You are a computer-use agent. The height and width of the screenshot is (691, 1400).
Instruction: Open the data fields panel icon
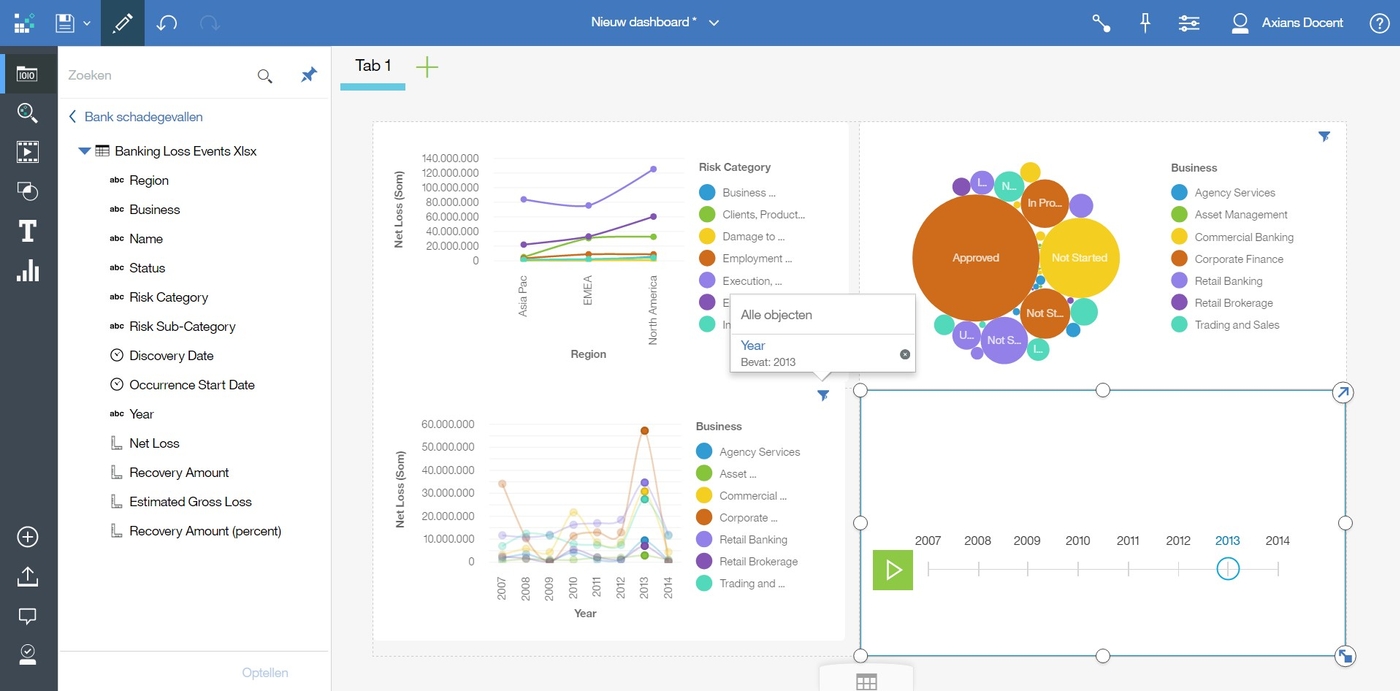point(28,72)
